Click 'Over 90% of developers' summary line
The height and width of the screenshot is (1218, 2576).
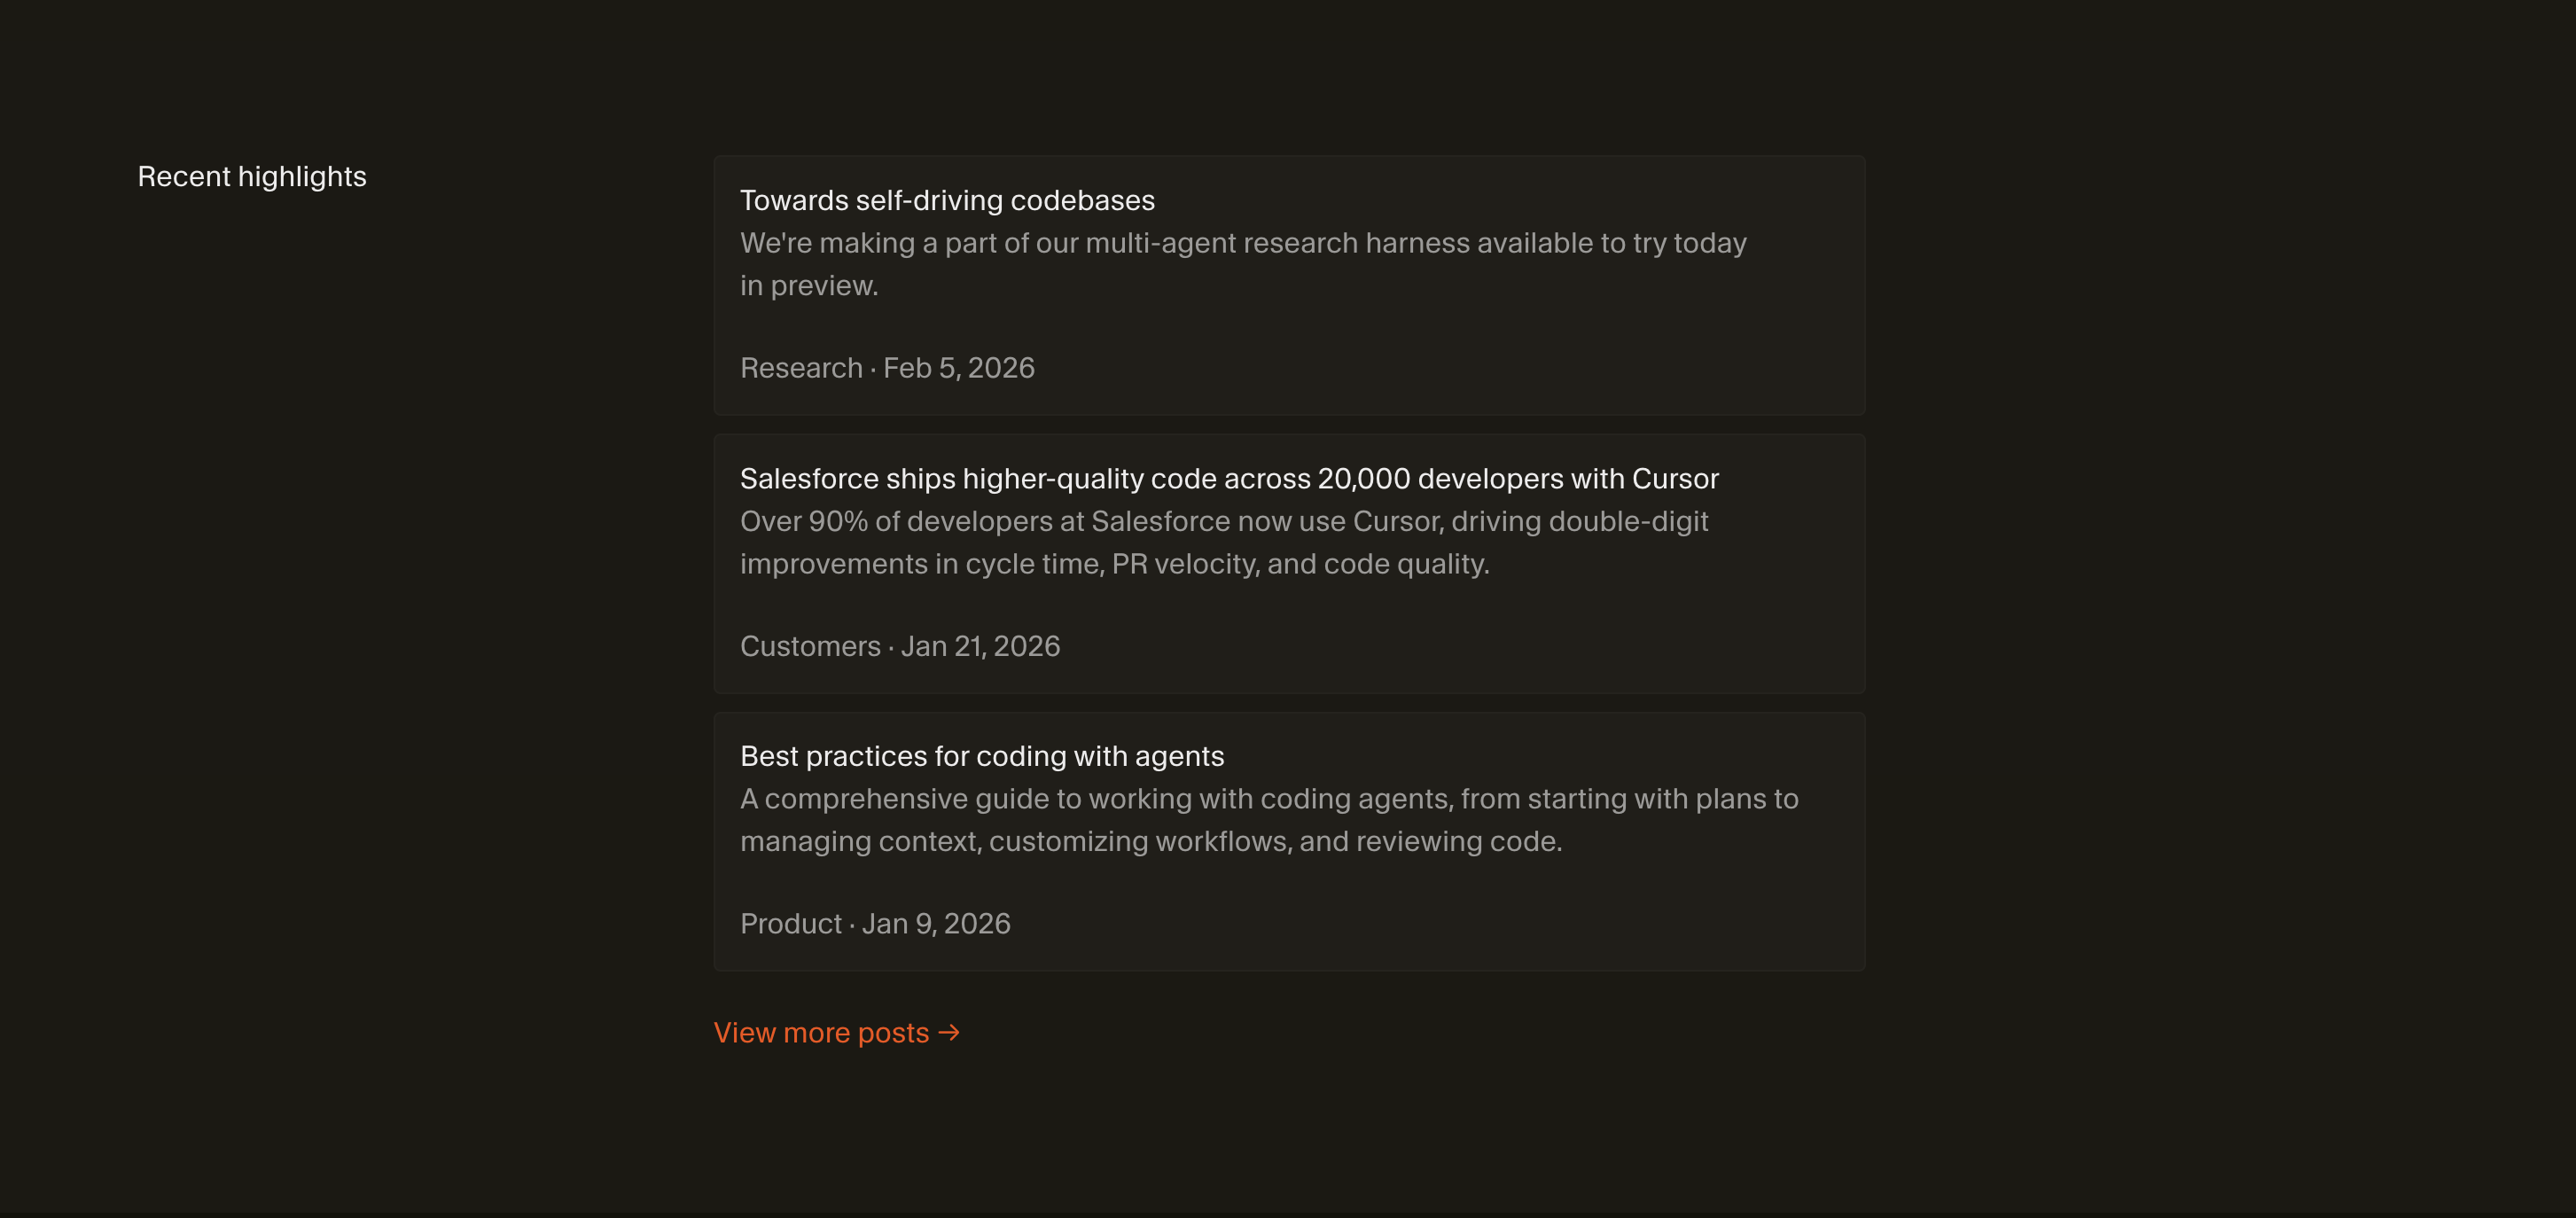click(x=1223, y=521)
